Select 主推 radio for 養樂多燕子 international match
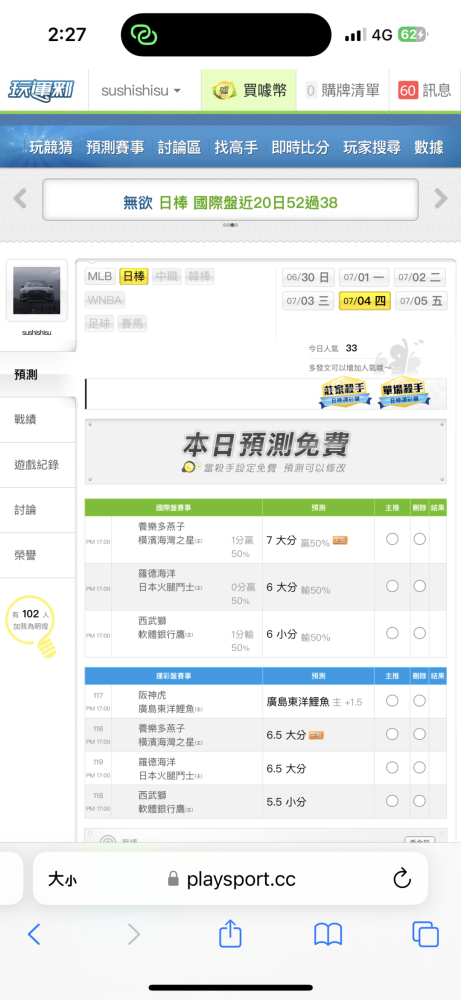This screenshot has width=461, height=1000. coord(392,539)
